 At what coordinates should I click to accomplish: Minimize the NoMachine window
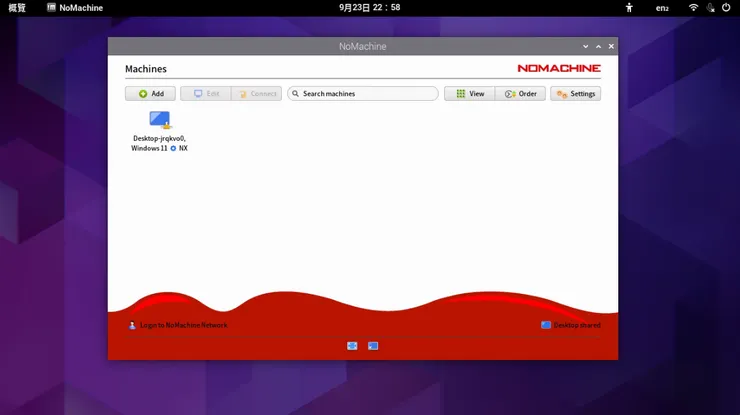pos(585,46)
